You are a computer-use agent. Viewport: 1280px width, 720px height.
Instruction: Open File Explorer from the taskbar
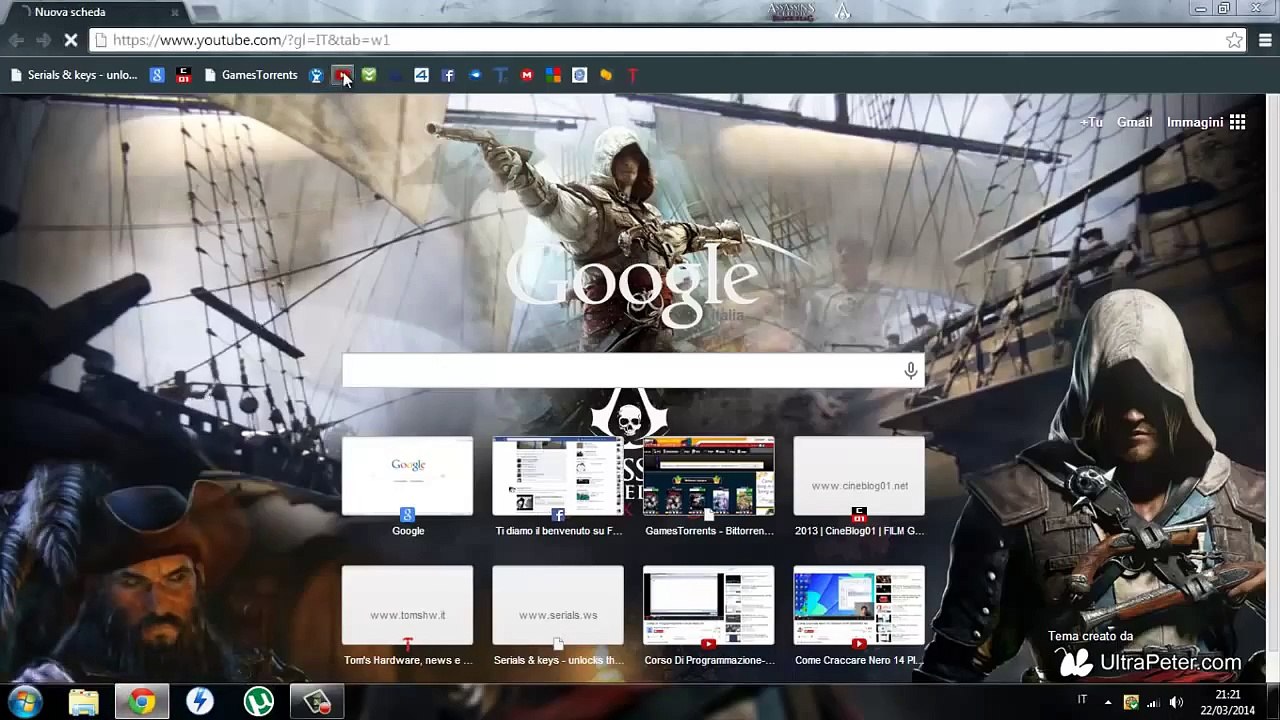pos(84,702)
